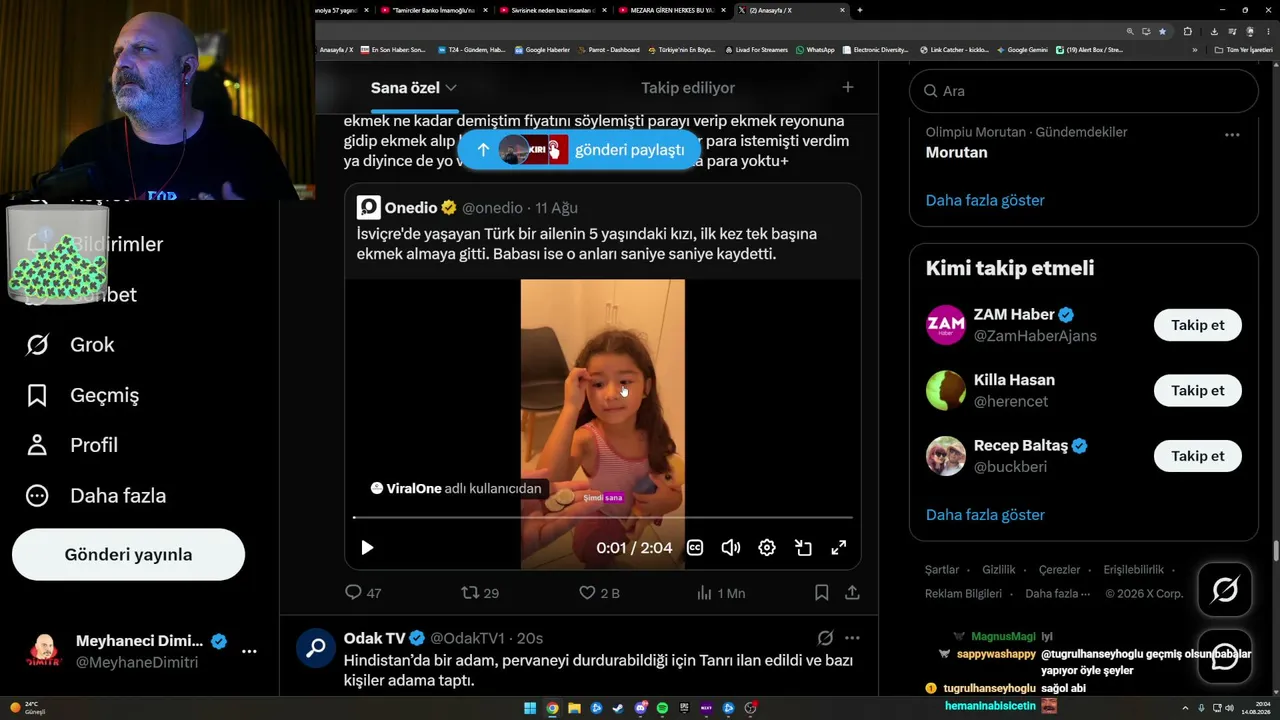Reply to the Onedio quoted post

pyautogui.click(x=363, y=593)
